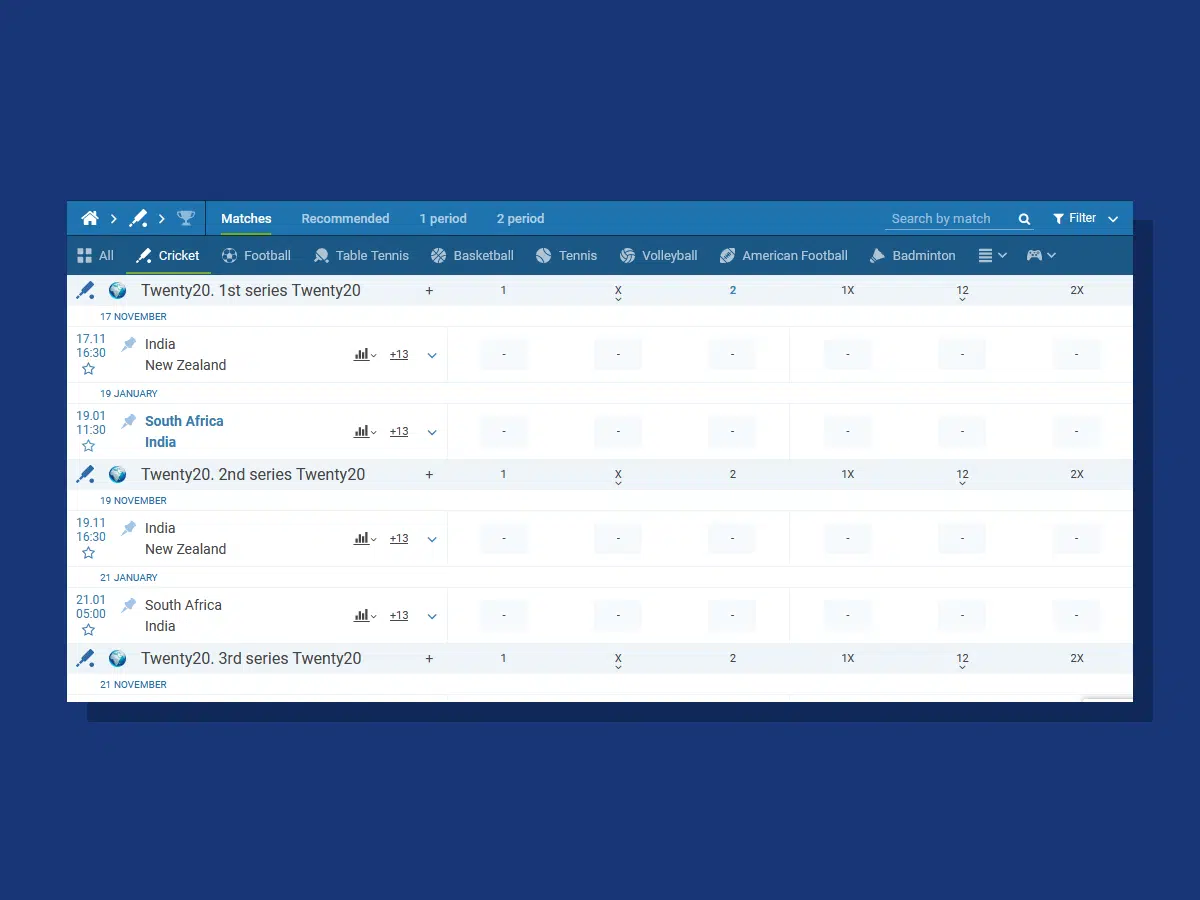The image size is (1200, 900).
Task: Open South Africa India match link on 19.01
Action: [184, 431]
